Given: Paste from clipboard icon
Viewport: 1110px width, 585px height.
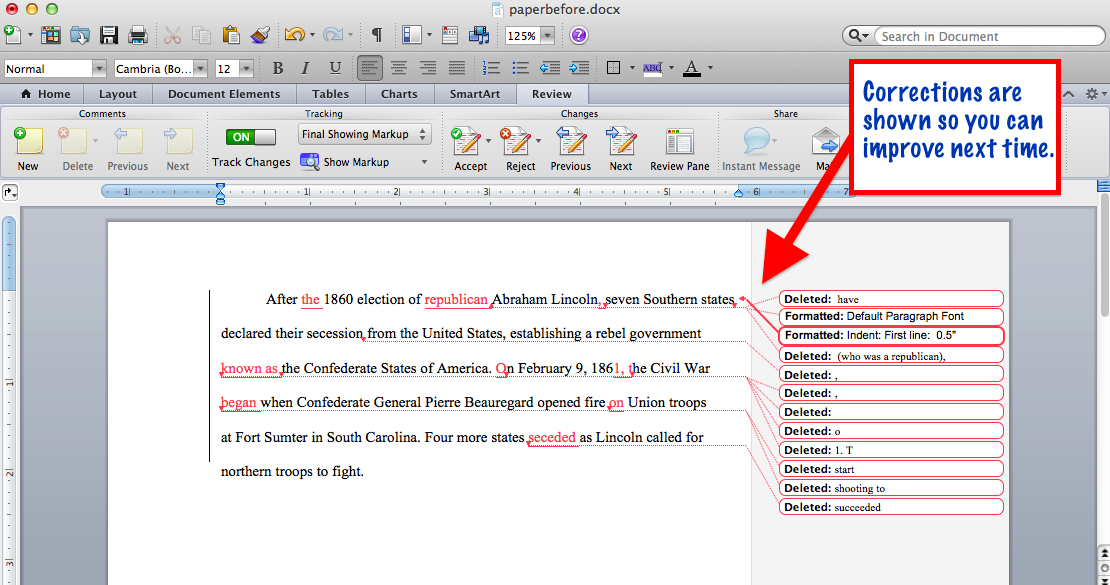Looking at the screenshot, I should tap(230, 35).
